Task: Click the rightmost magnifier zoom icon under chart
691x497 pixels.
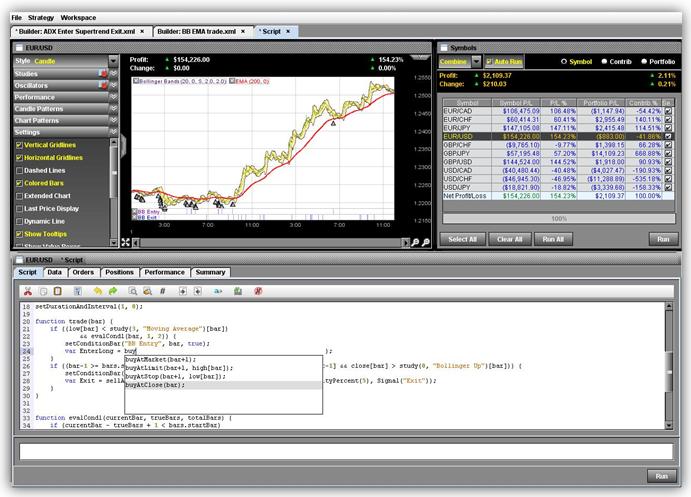Action: [424, 242]
